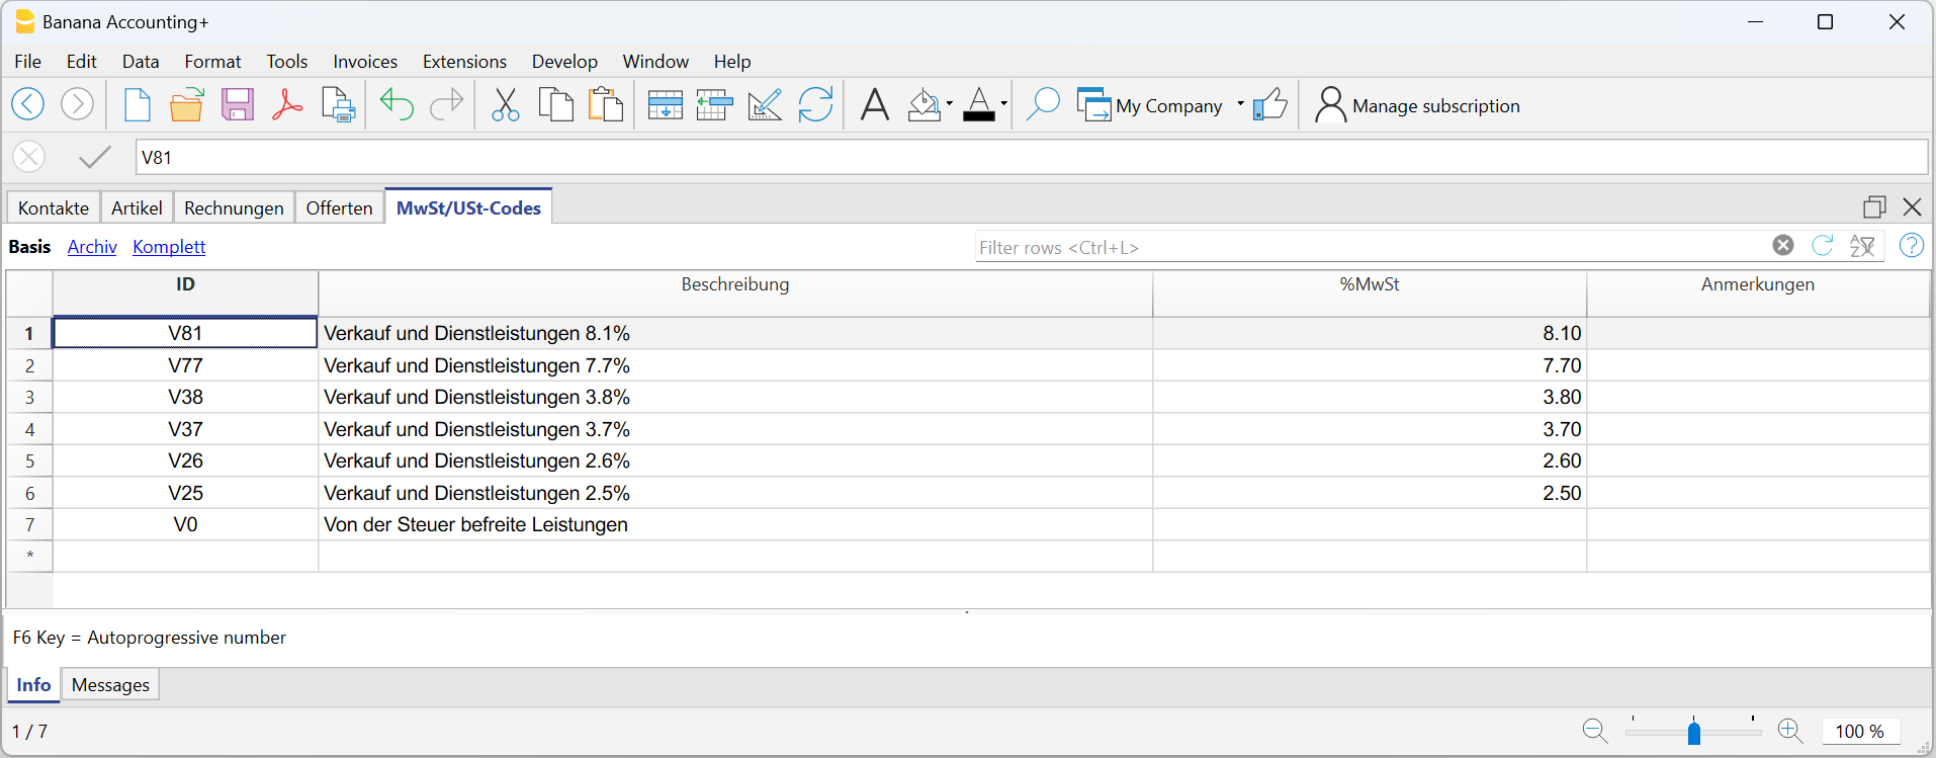
Task: Click the filter sort options icon
Action: tap(1863, 245)
